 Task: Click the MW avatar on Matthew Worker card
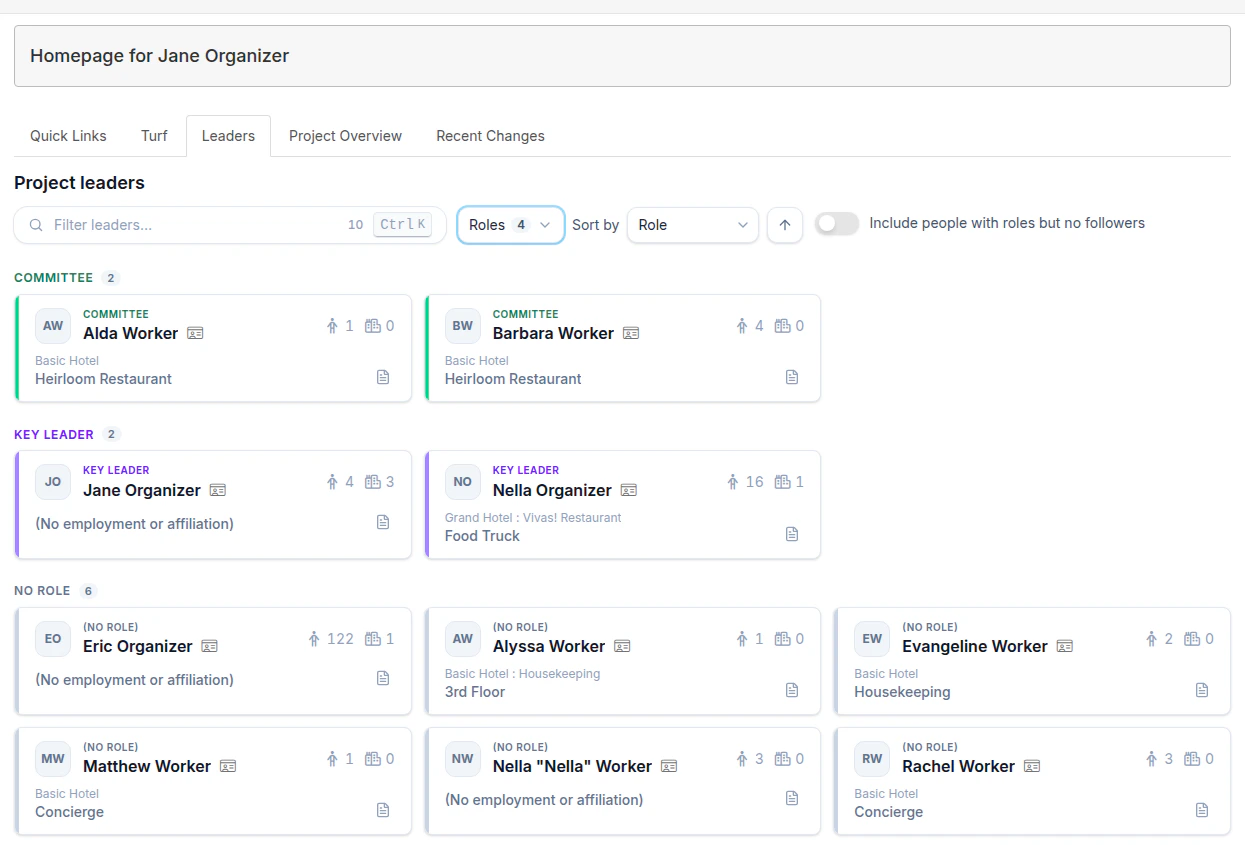[53, 759]
